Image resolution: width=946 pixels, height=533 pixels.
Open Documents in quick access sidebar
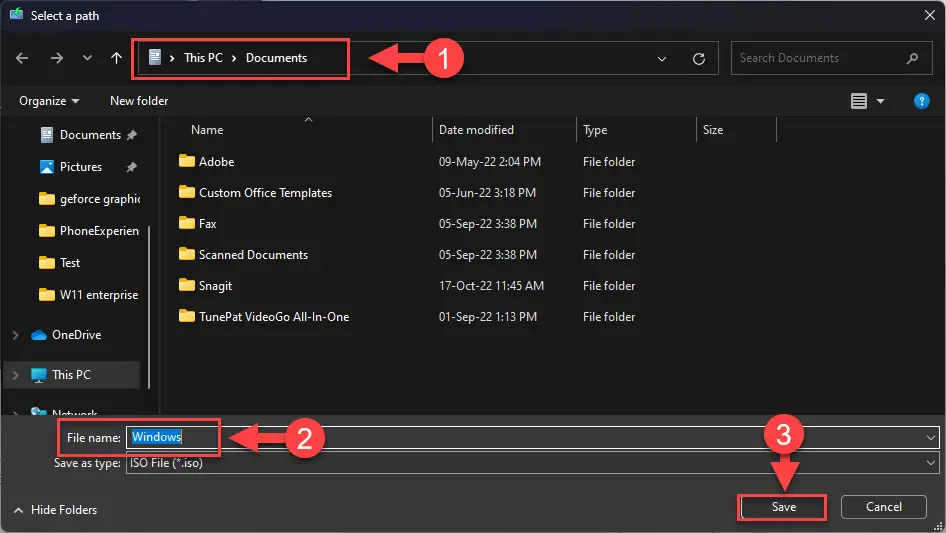point(90,135)
